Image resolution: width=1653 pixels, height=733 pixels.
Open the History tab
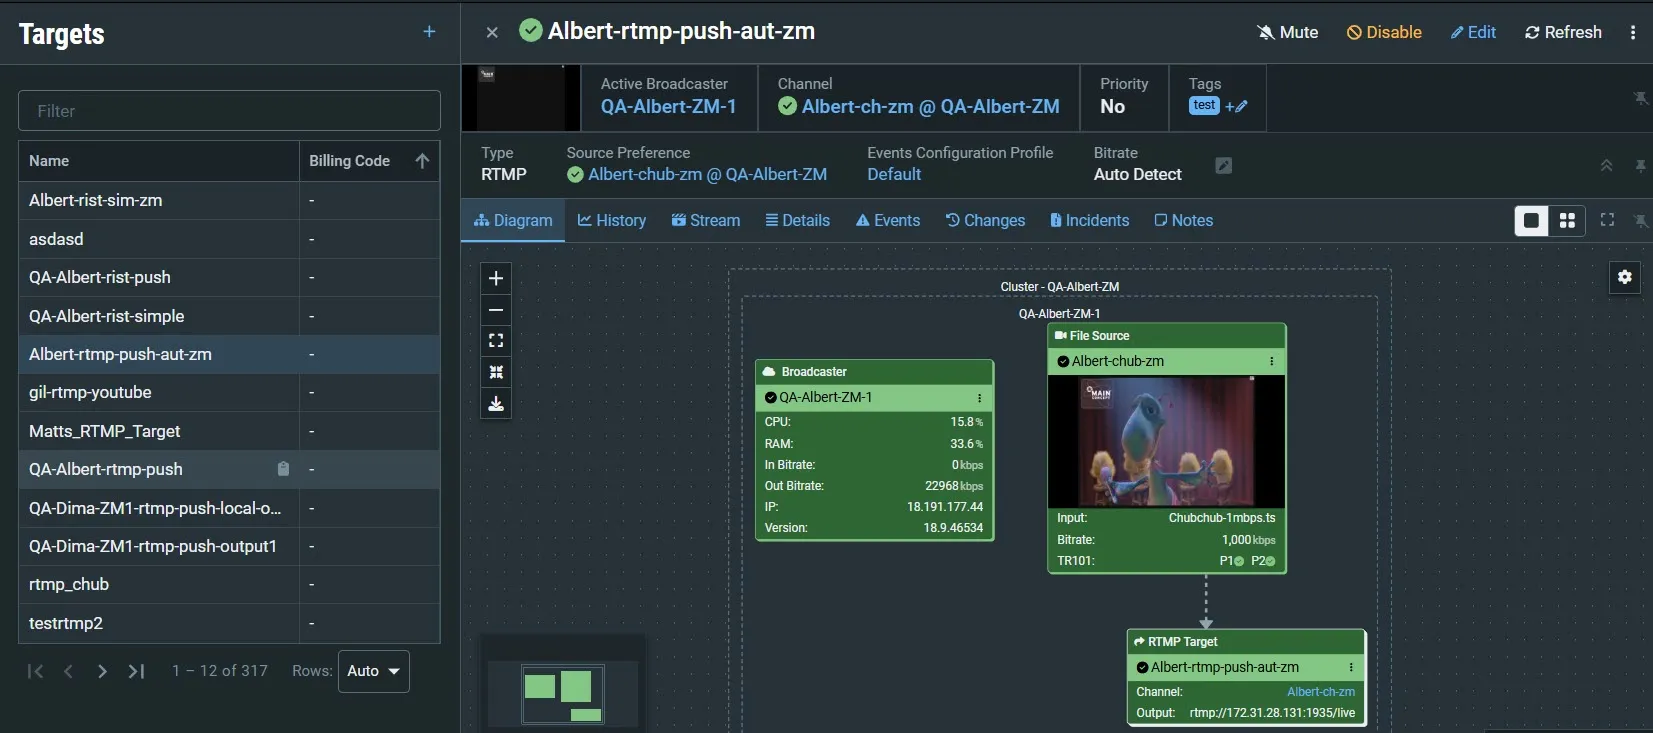click(612, 220)
